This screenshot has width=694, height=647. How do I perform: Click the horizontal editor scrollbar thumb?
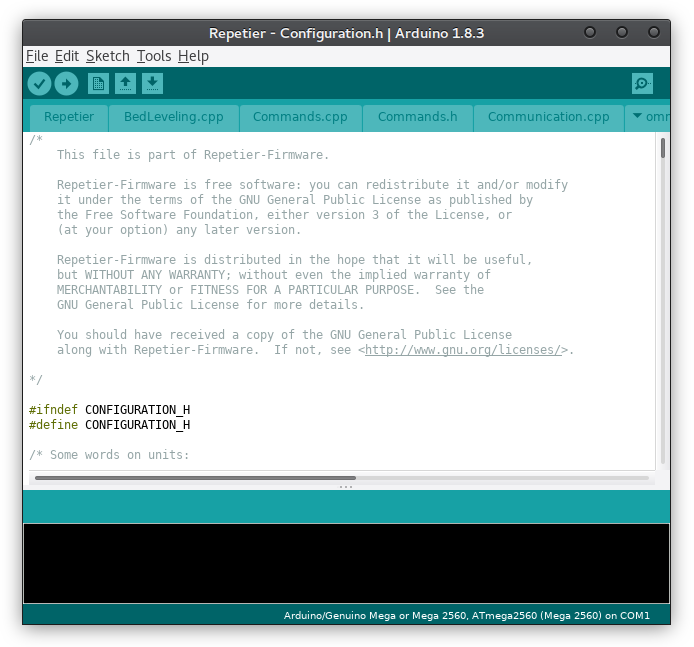click(x=195, y=478)
